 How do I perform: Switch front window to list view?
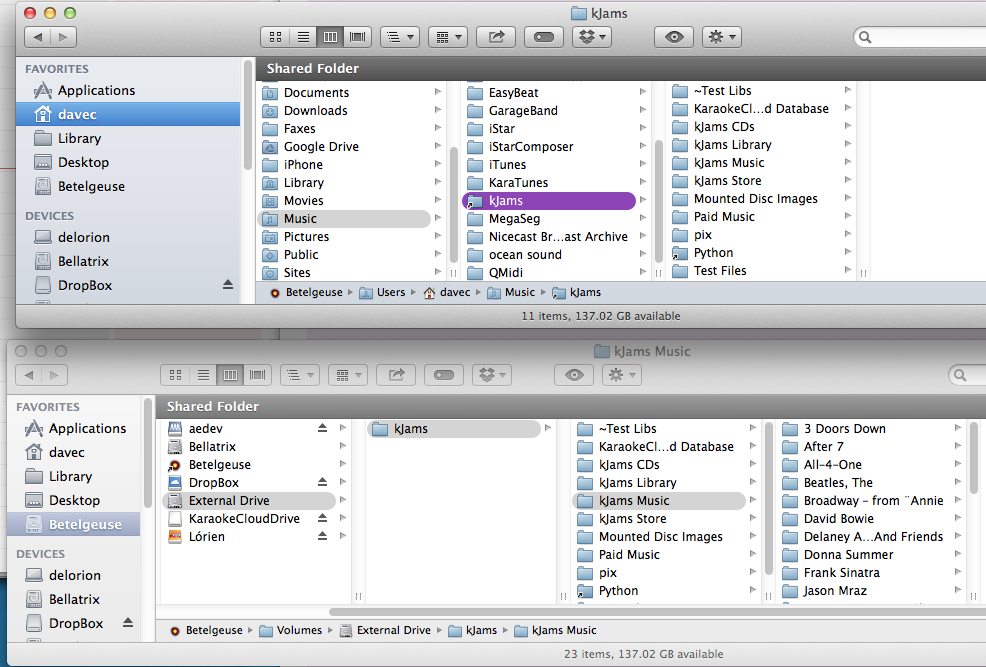(x=303, y=37)
